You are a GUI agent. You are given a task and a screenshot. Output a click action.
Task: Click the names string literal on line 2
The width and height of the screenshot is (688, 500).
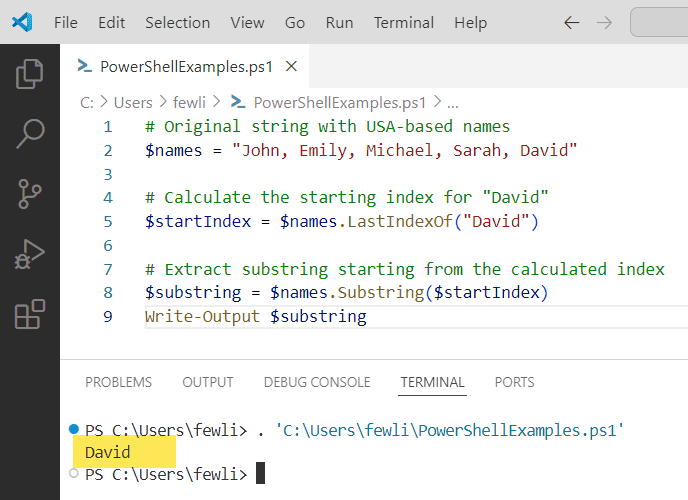click(x=404, y=150)
